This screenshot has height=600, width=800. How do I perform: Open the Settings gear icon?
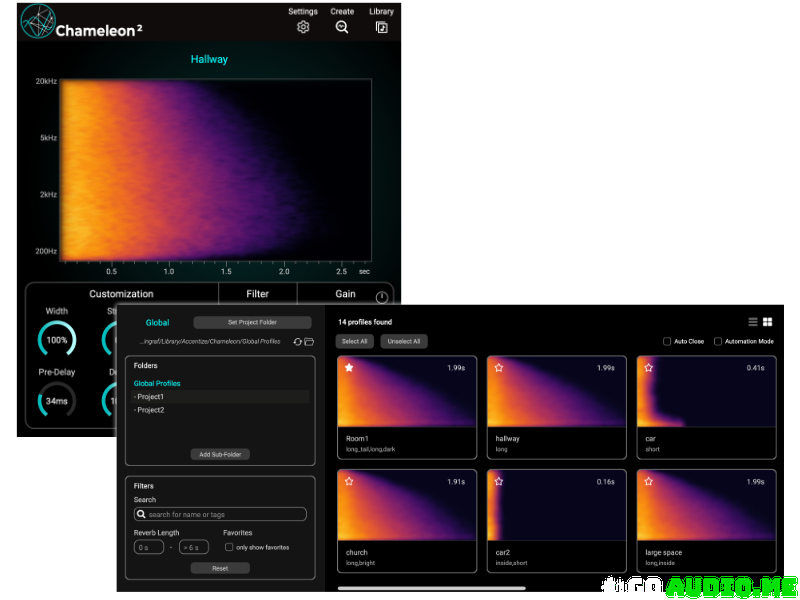coord(303,29)
